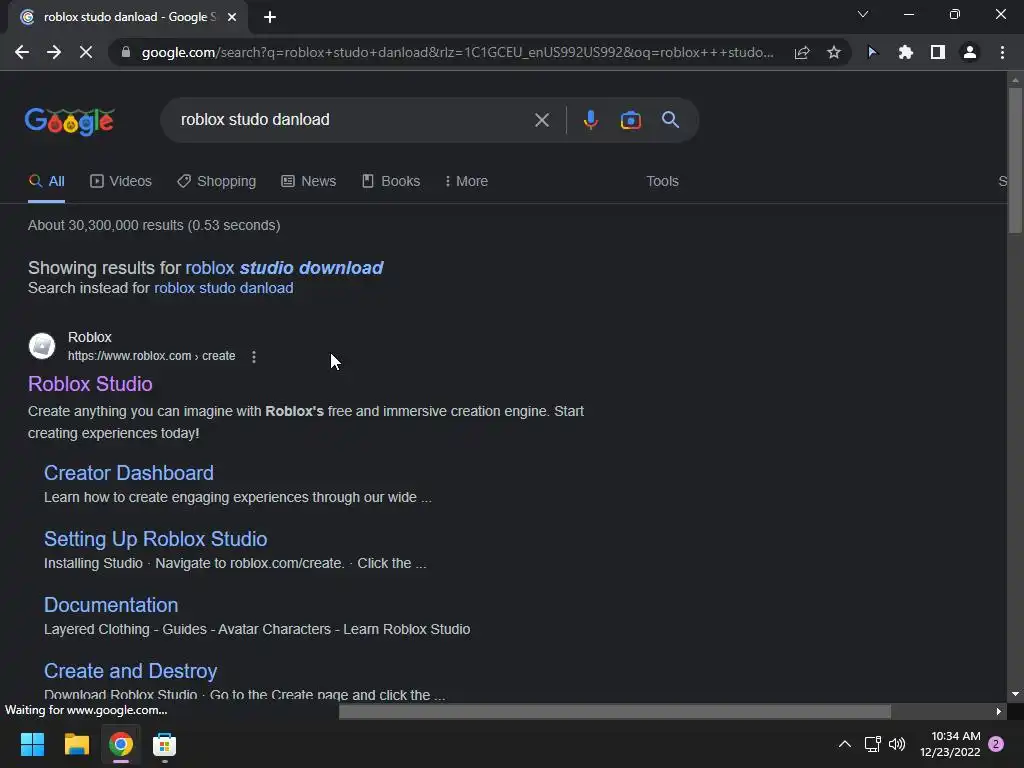This screenshot has height=768, width=1024.
Task: Open the Documentation sitelink
Action: [111, 605]
